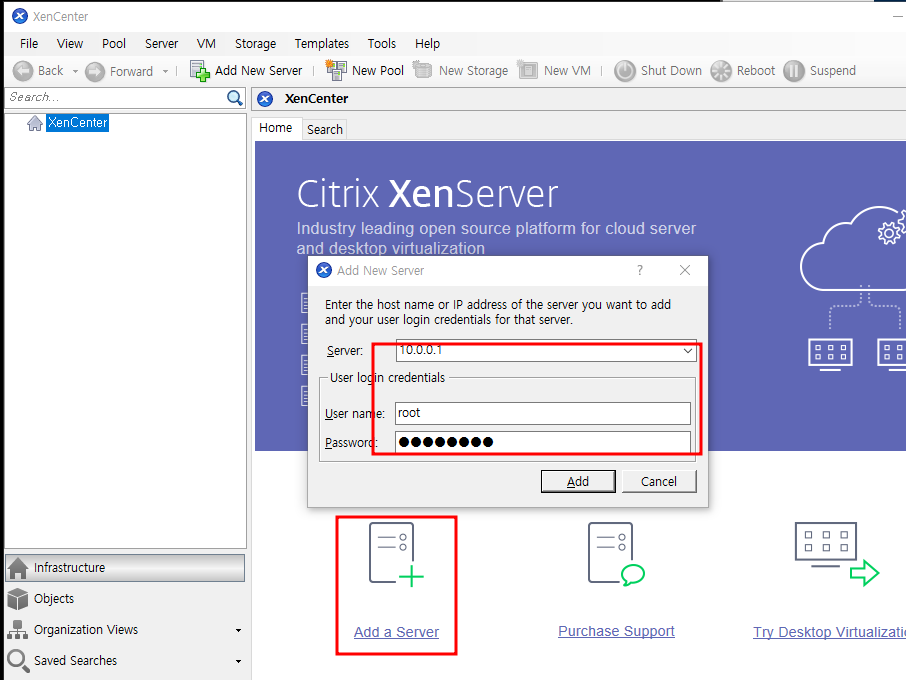Image resolution: width=906 pixels, height=680 pixels.
Task: Click the help question mark in dialog
Action: [x=640, y=270]
